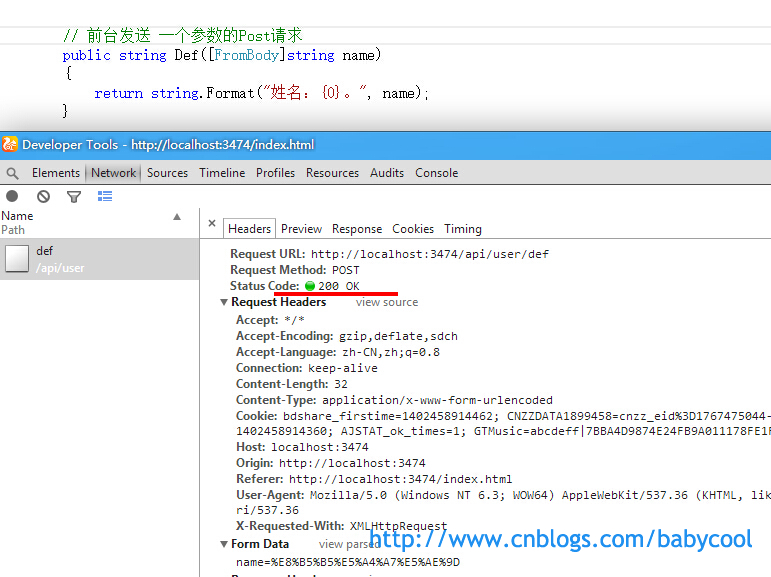Screen dimensions: 771x577
Task: Click the Accept-Encoding header line
Action: pyautogui.click(x=347, y=336)
